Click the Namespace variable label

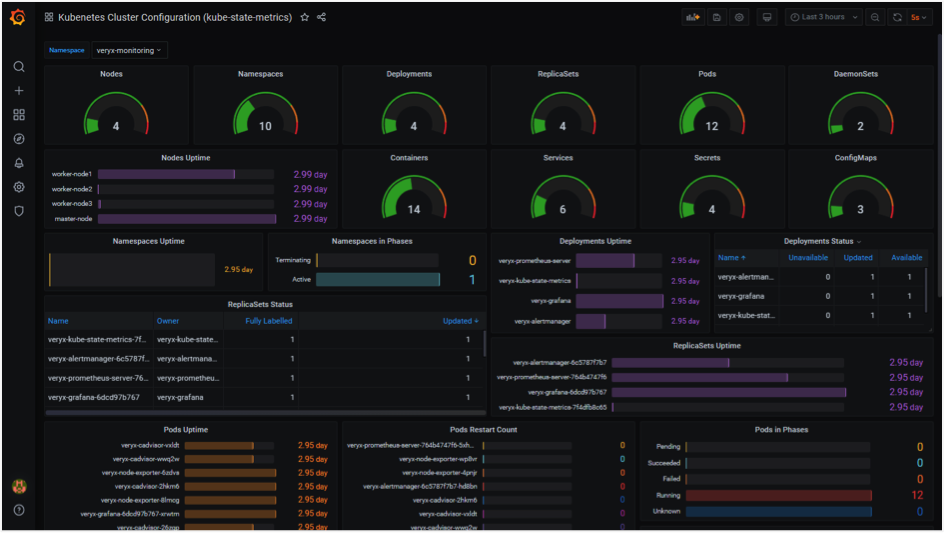(67, 51)
